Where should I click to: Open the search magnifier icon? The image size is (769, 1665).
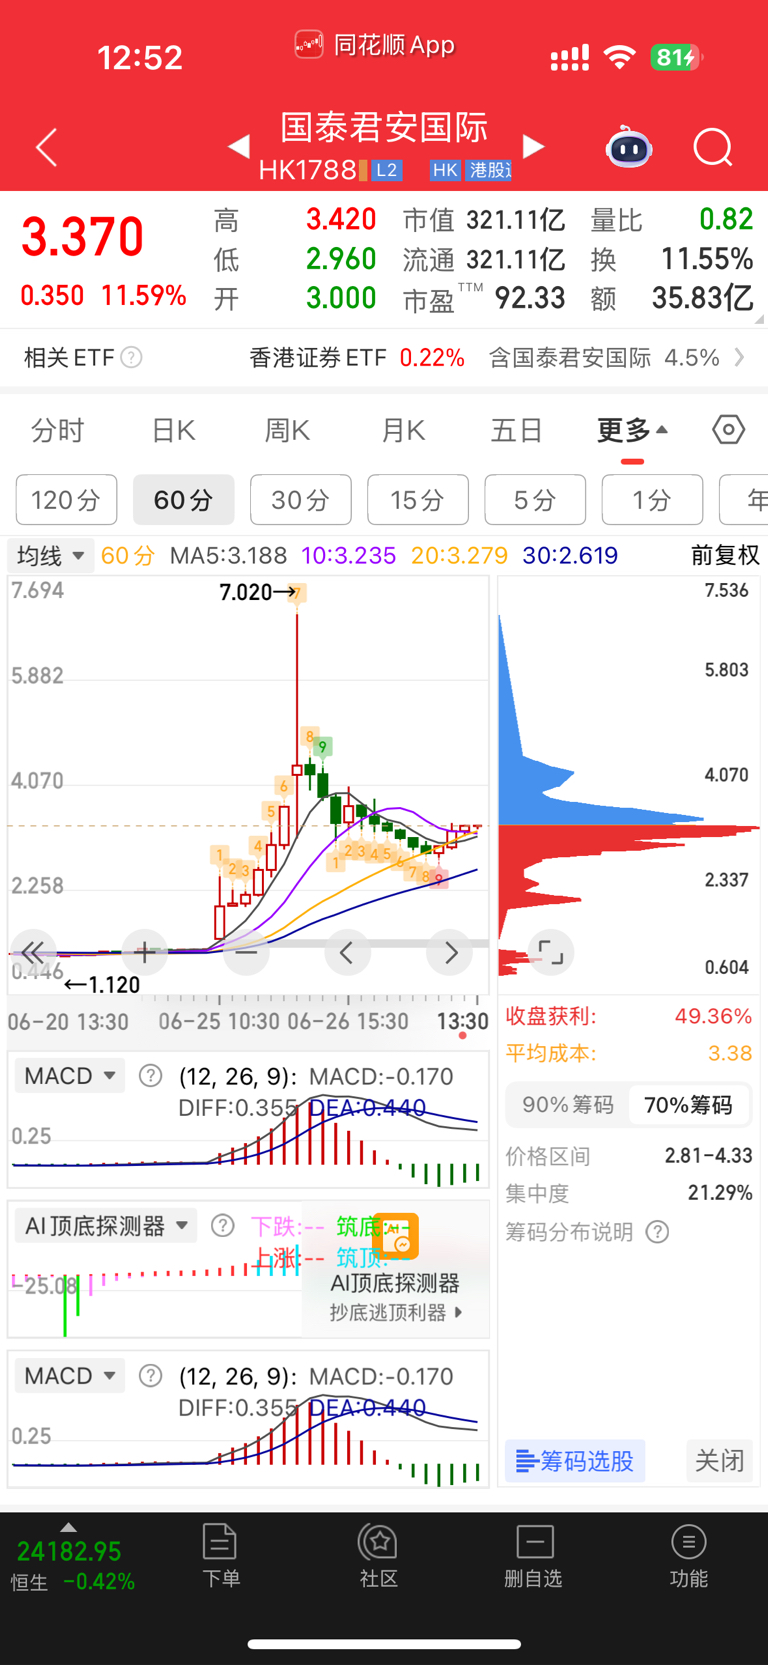pyautogui.click(x=713, y=148)
